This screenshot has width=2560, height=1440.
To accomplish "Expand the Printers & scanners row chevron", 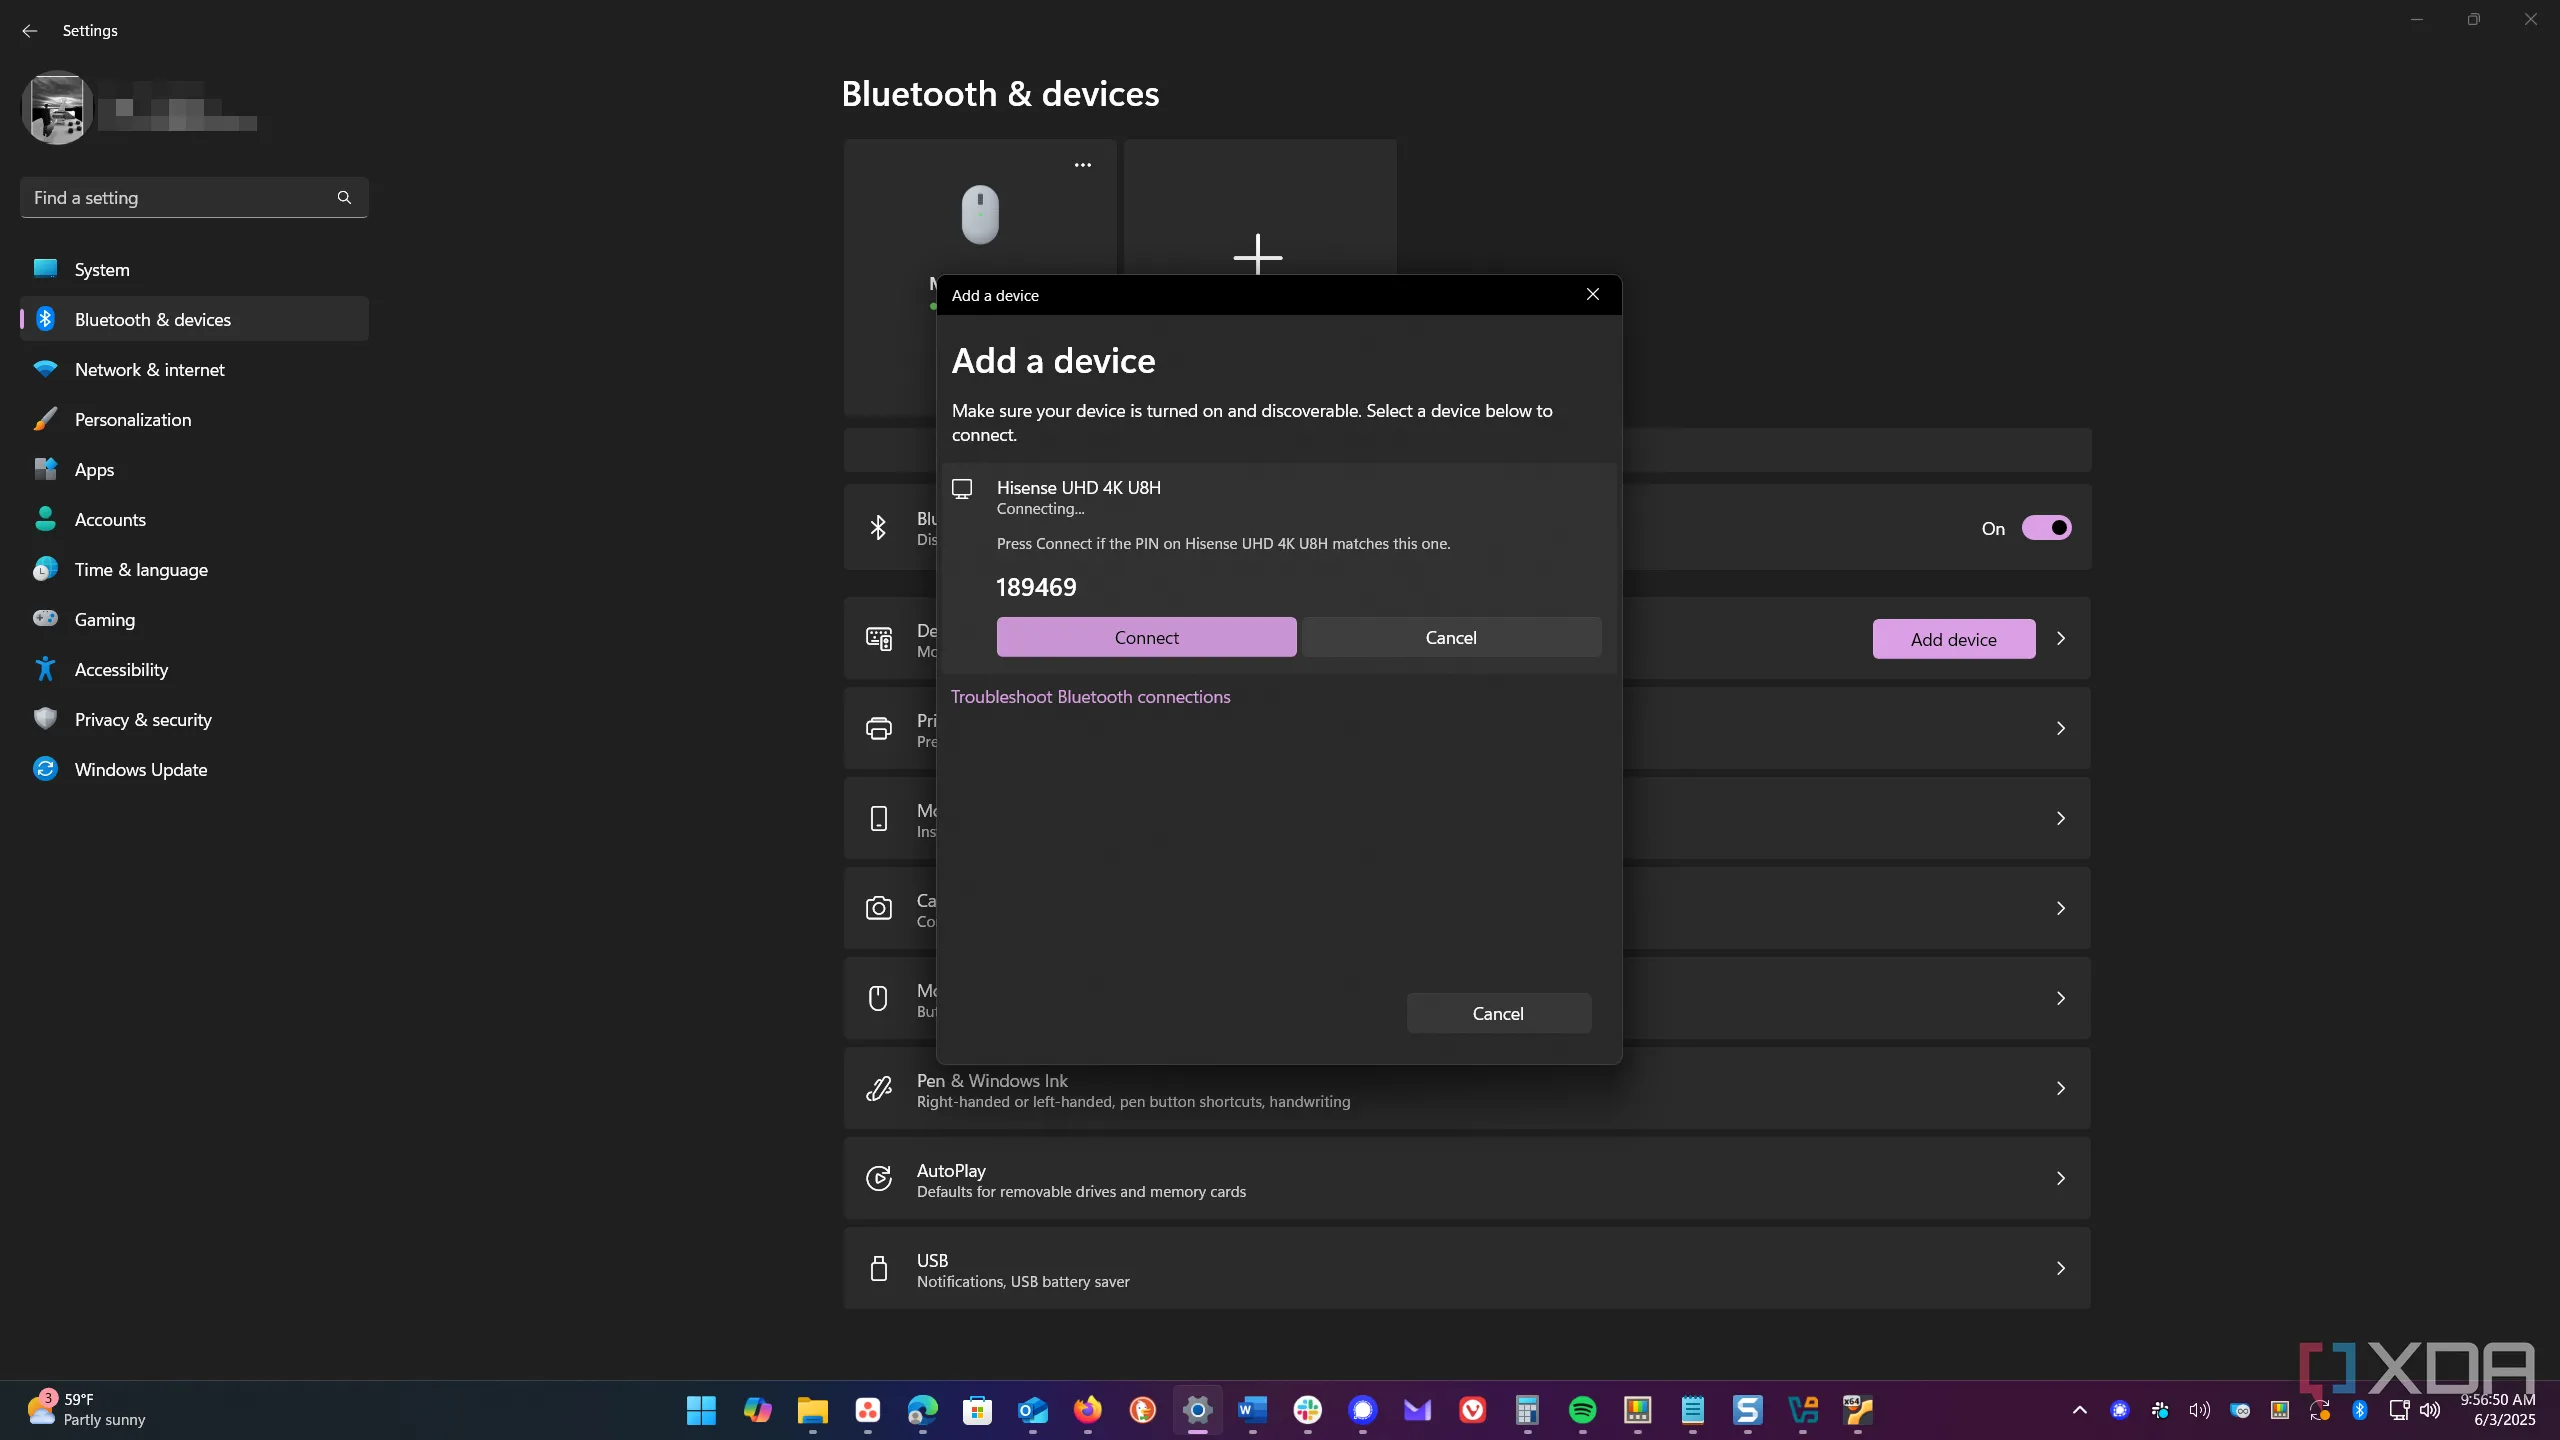I will click(2060, 728).
